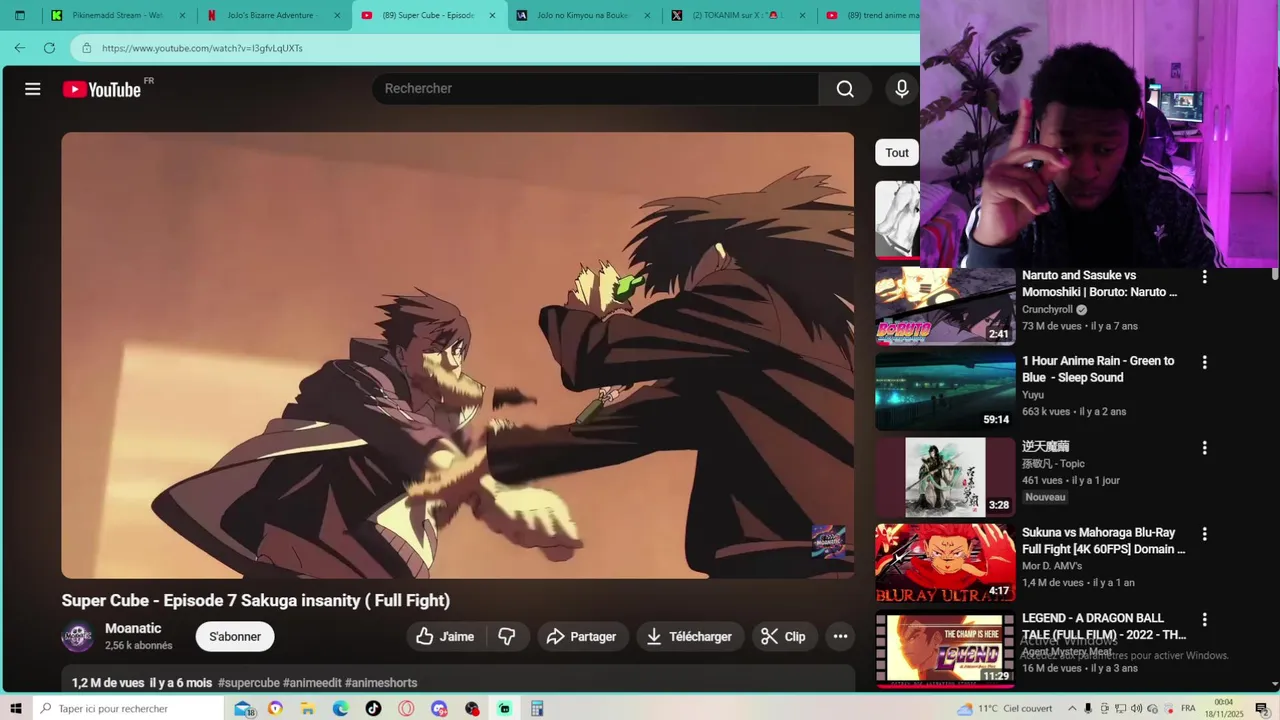This screenshot has height=720, width=1280.
Task: Open Crunchyroll channel name
Action: tap(1047, 310)
